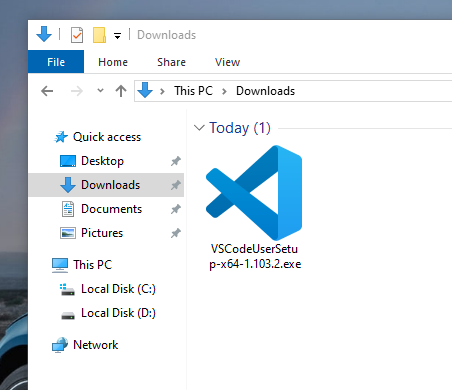
Task: Select Downloads in the navigation pane
Action: pos(110,185)
